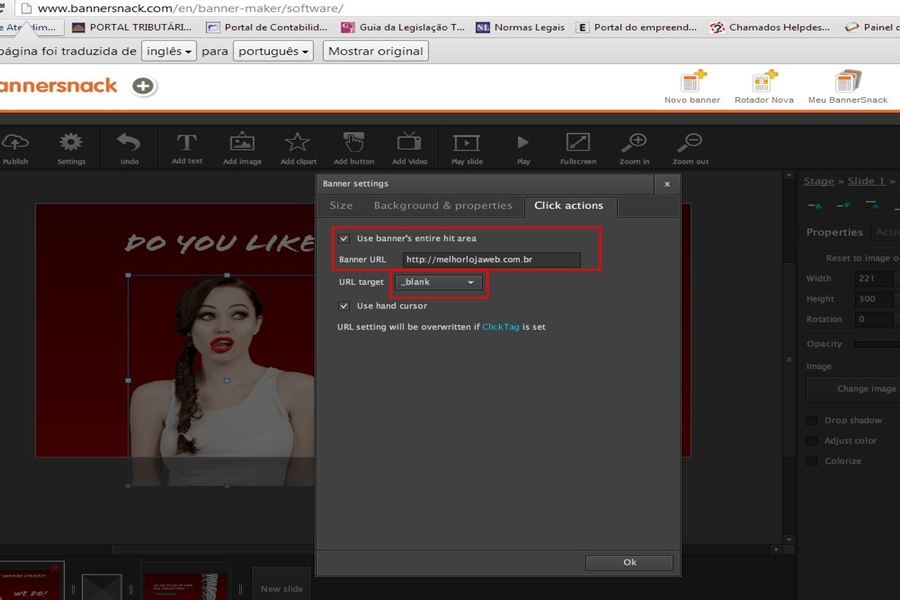Click the plus icon beside the Bannersnack logo
900x600 pixels.
[x=143, y=86]
